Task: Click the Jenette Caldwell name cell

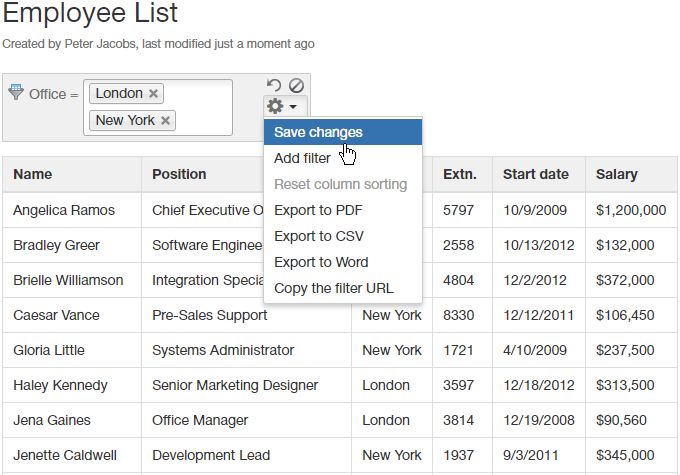Action: pyautogui.click(x=65, y=455)
